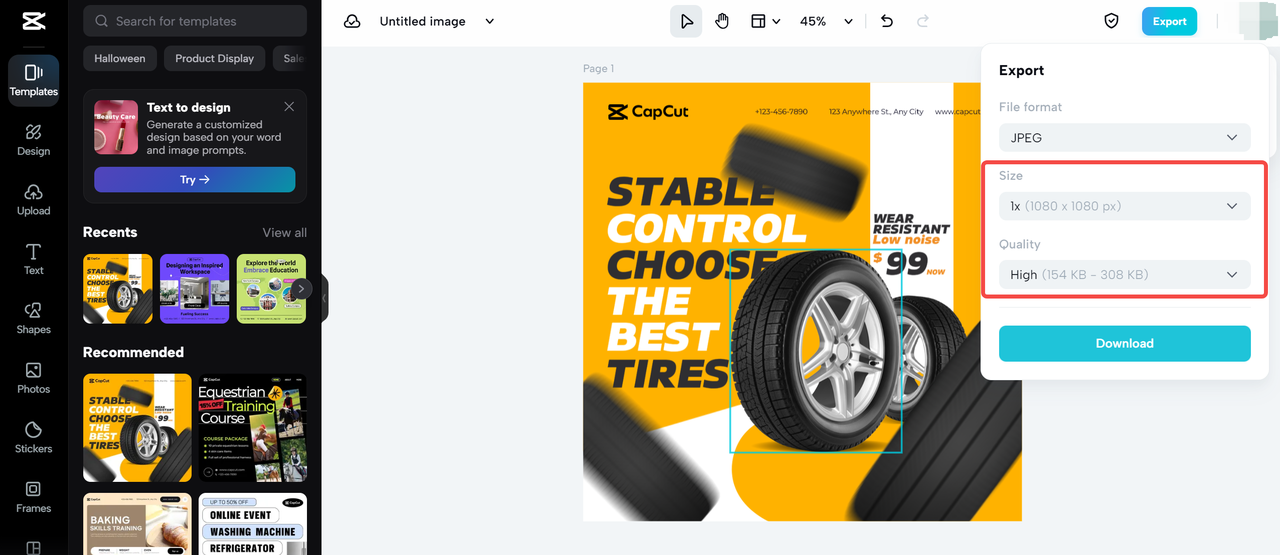This screenshot has height=555, width=1280.
Task: Click the CapCut logo icon
Action: click(33, 21)
